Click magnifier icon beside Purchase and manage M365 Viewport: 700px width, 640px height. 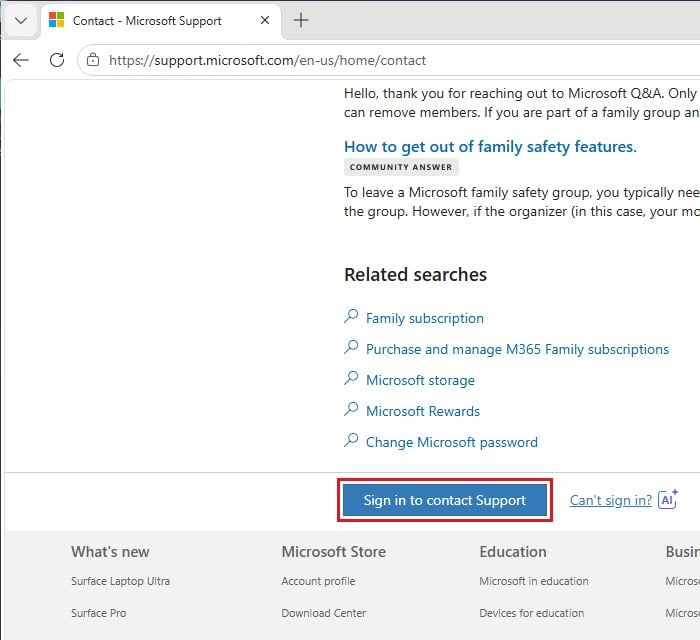(351, 347)
